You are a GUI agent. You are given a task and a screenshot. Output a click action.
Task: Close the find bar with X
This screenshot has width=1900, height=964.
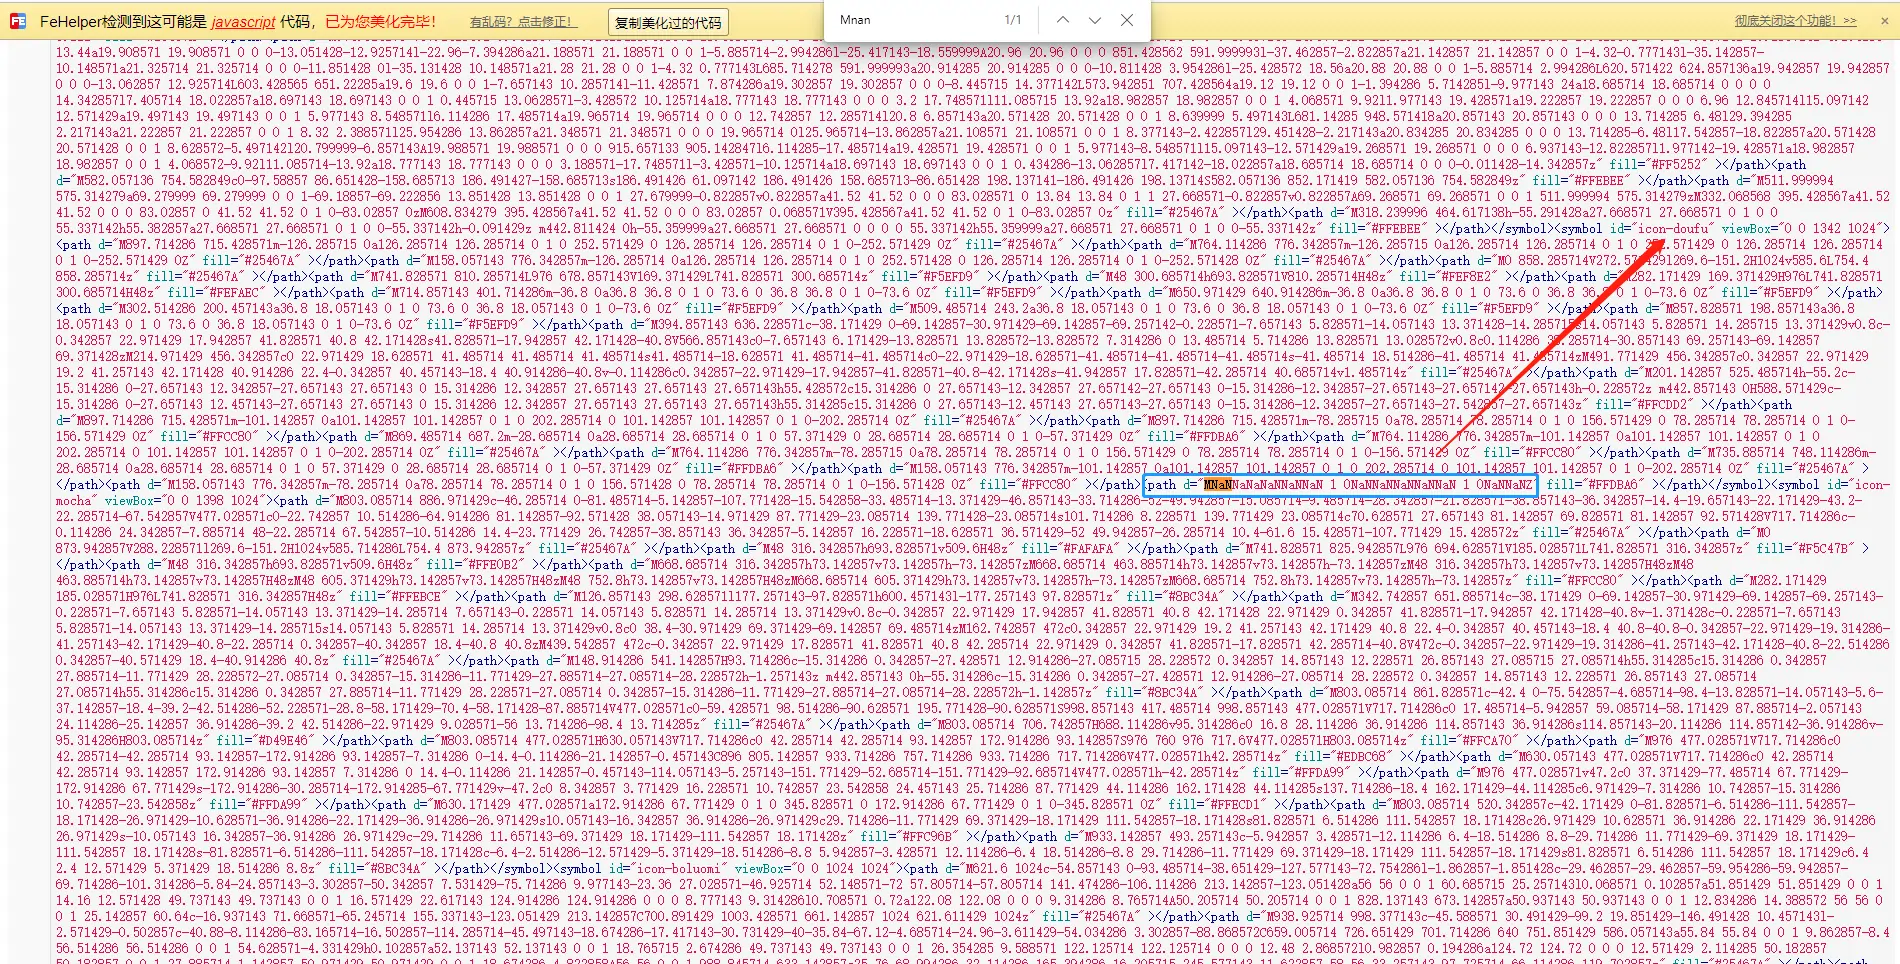[x=1127, y=20]
